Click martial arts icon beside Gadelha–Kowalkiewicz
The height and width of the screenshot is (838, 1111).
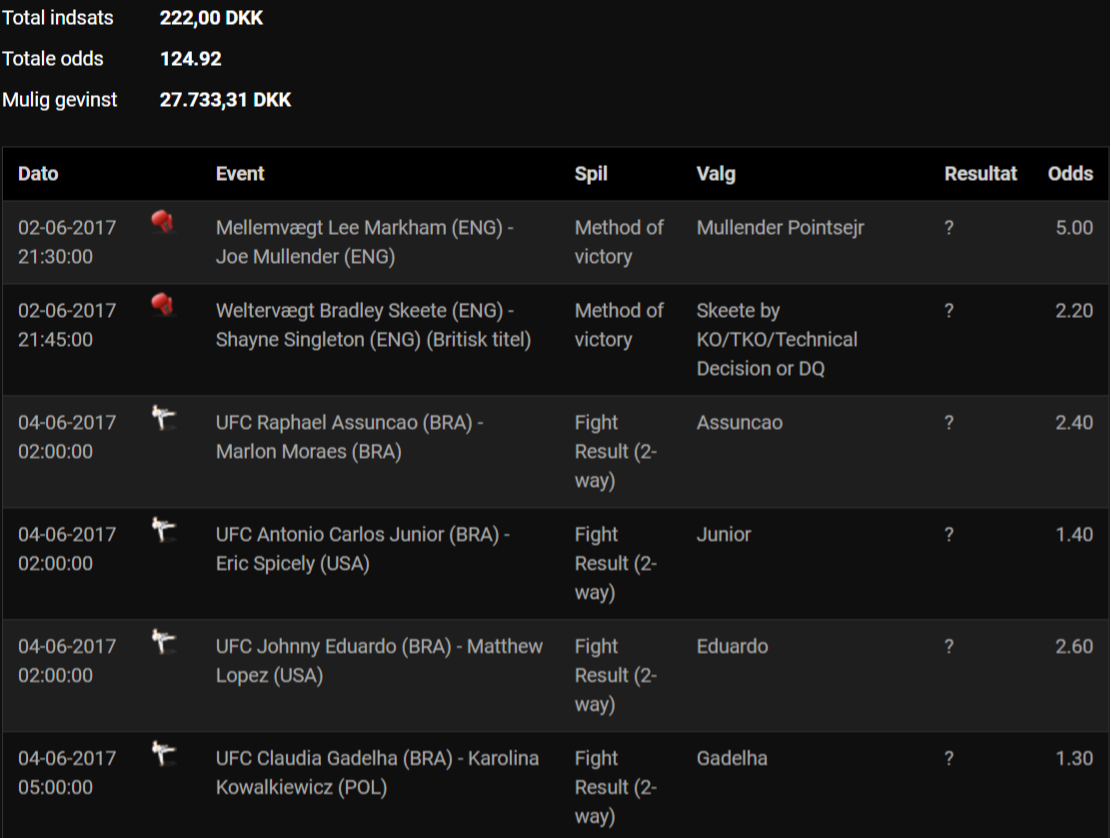click(x=163, y=754)
